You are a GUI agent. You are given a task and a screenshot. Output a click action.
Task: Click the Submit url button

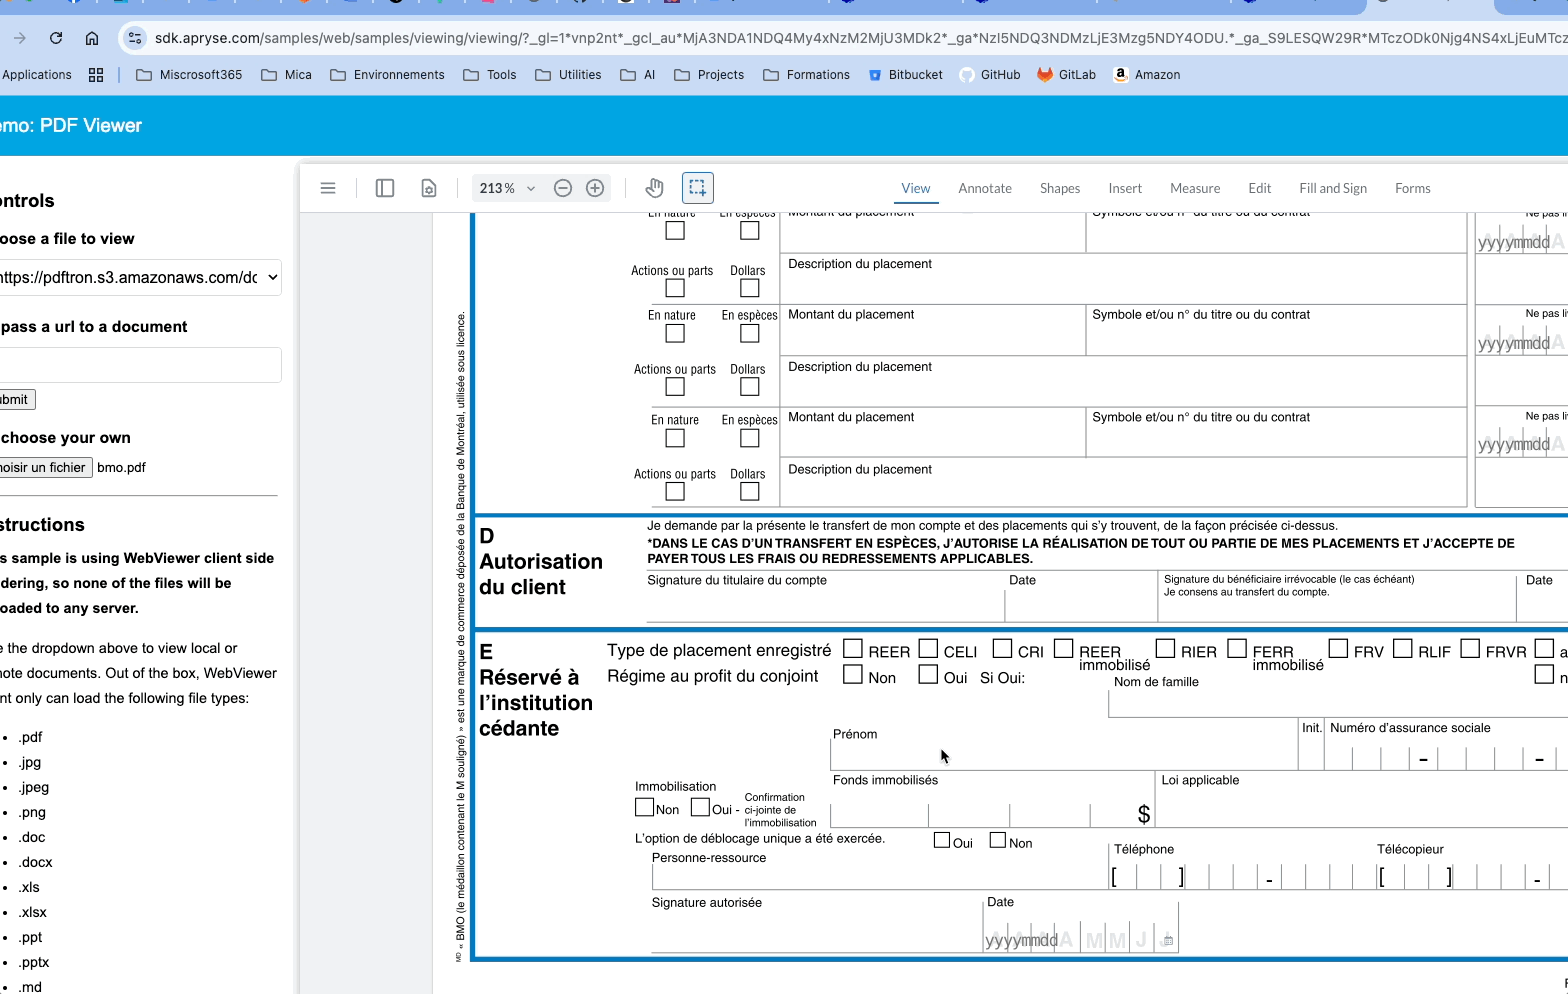[17, 399]
